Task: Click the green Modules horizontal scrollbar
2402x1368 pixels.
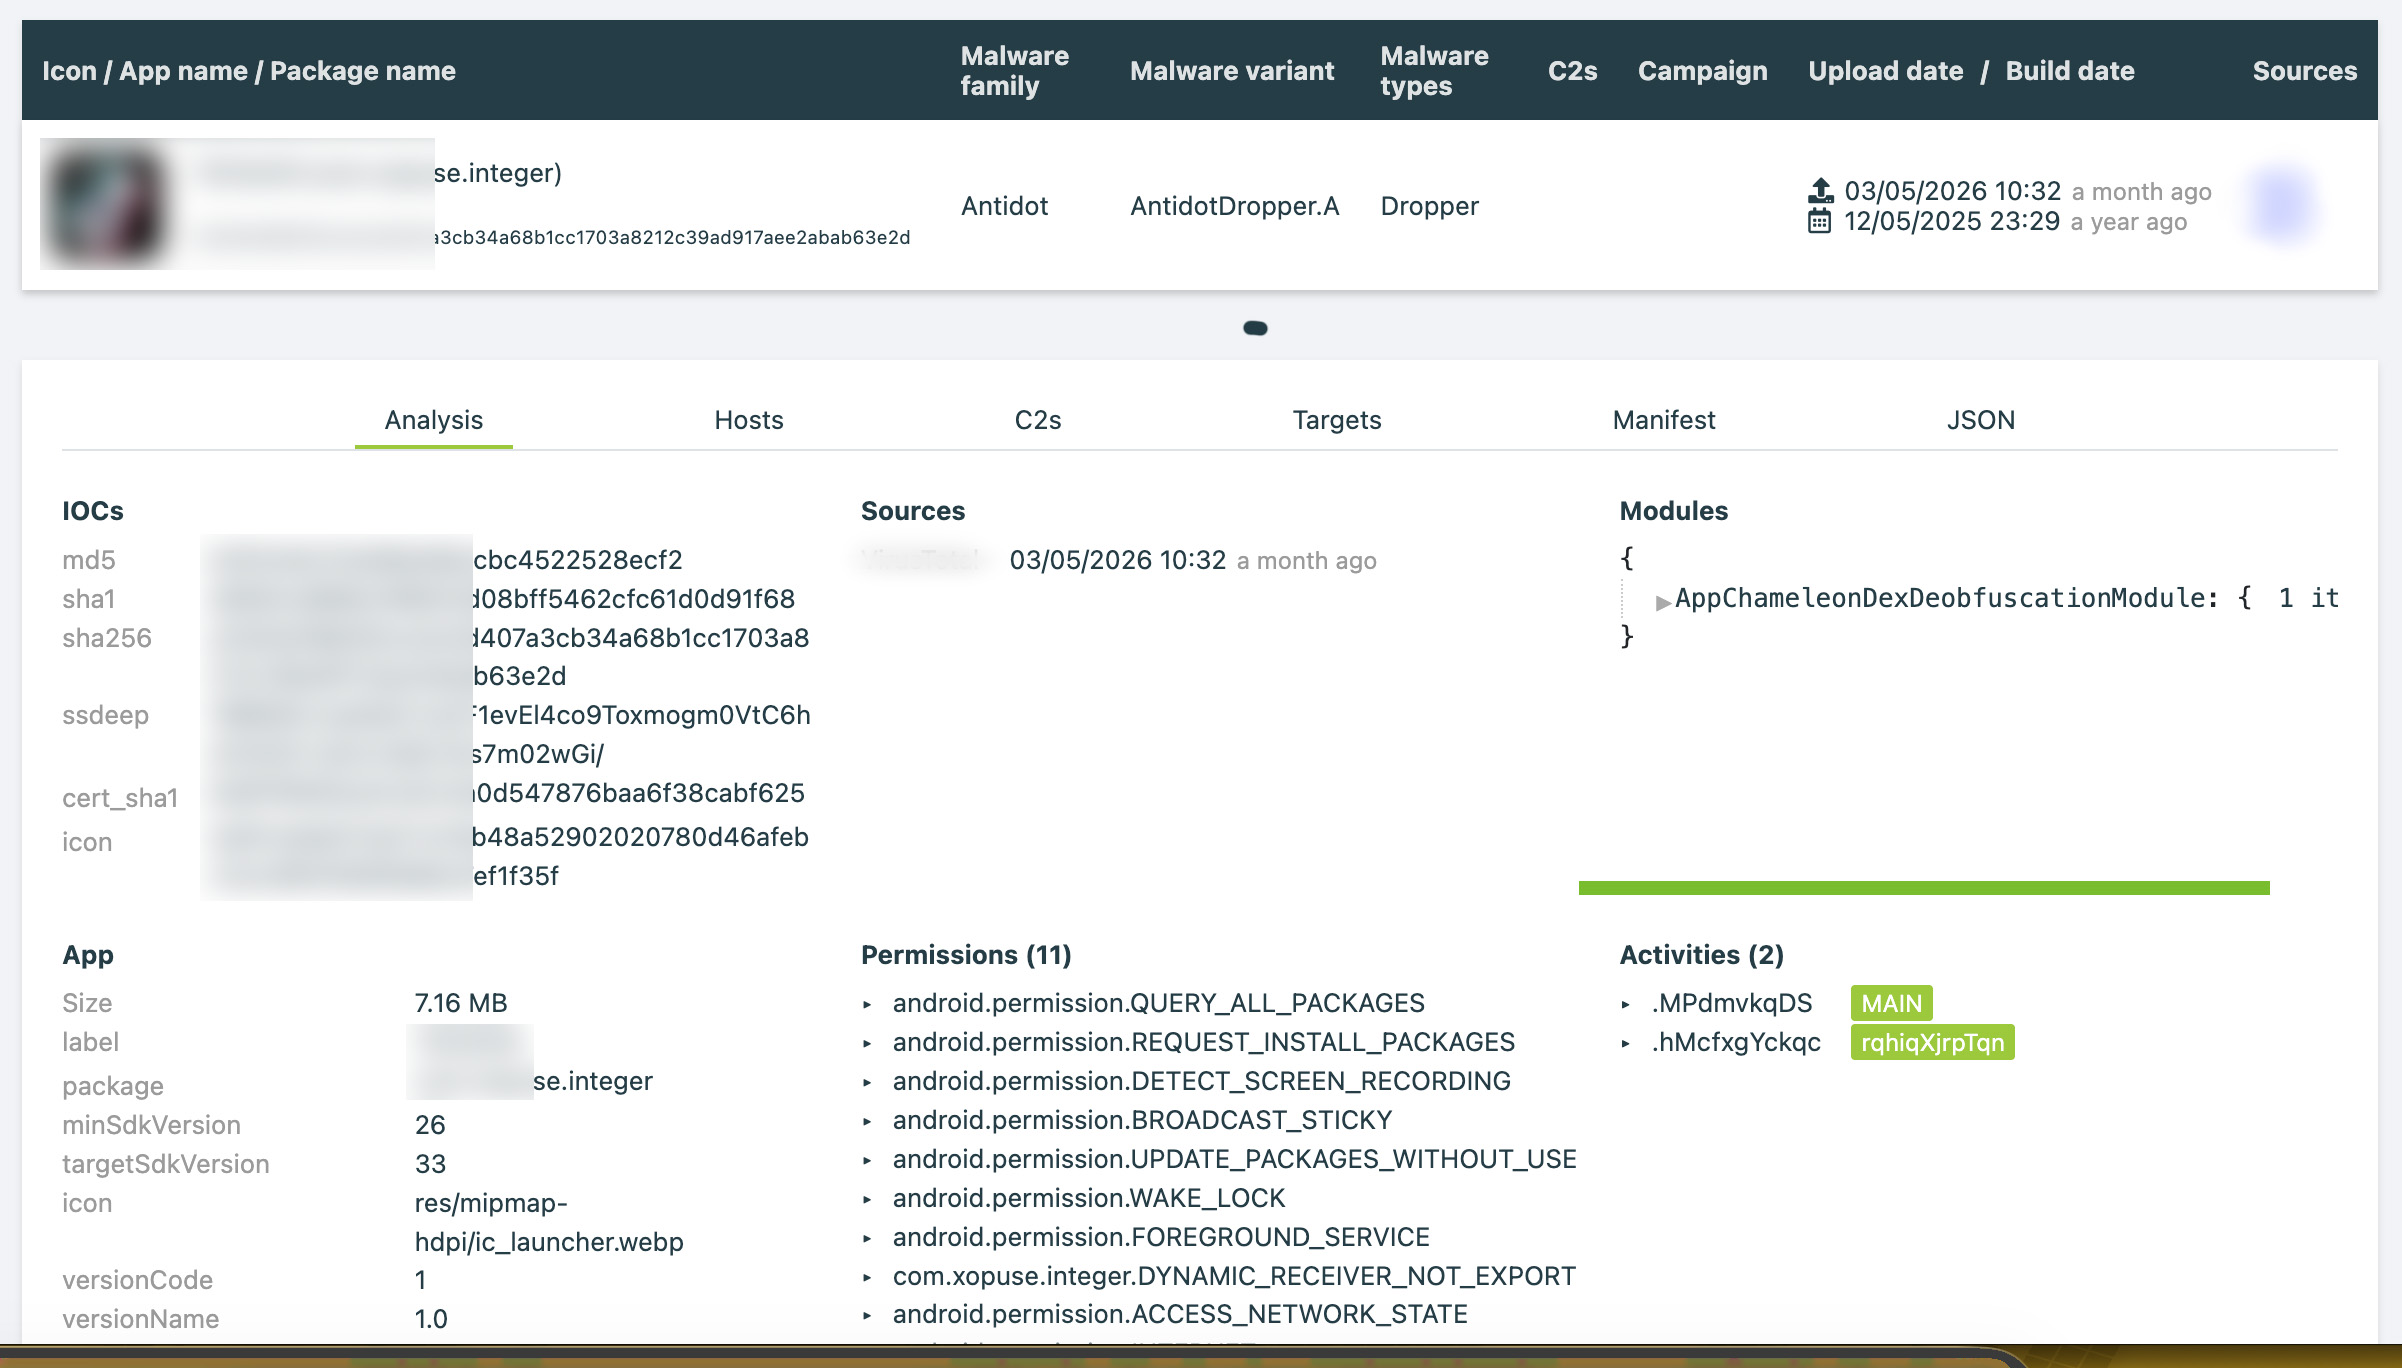Action: click(1924, 888)
